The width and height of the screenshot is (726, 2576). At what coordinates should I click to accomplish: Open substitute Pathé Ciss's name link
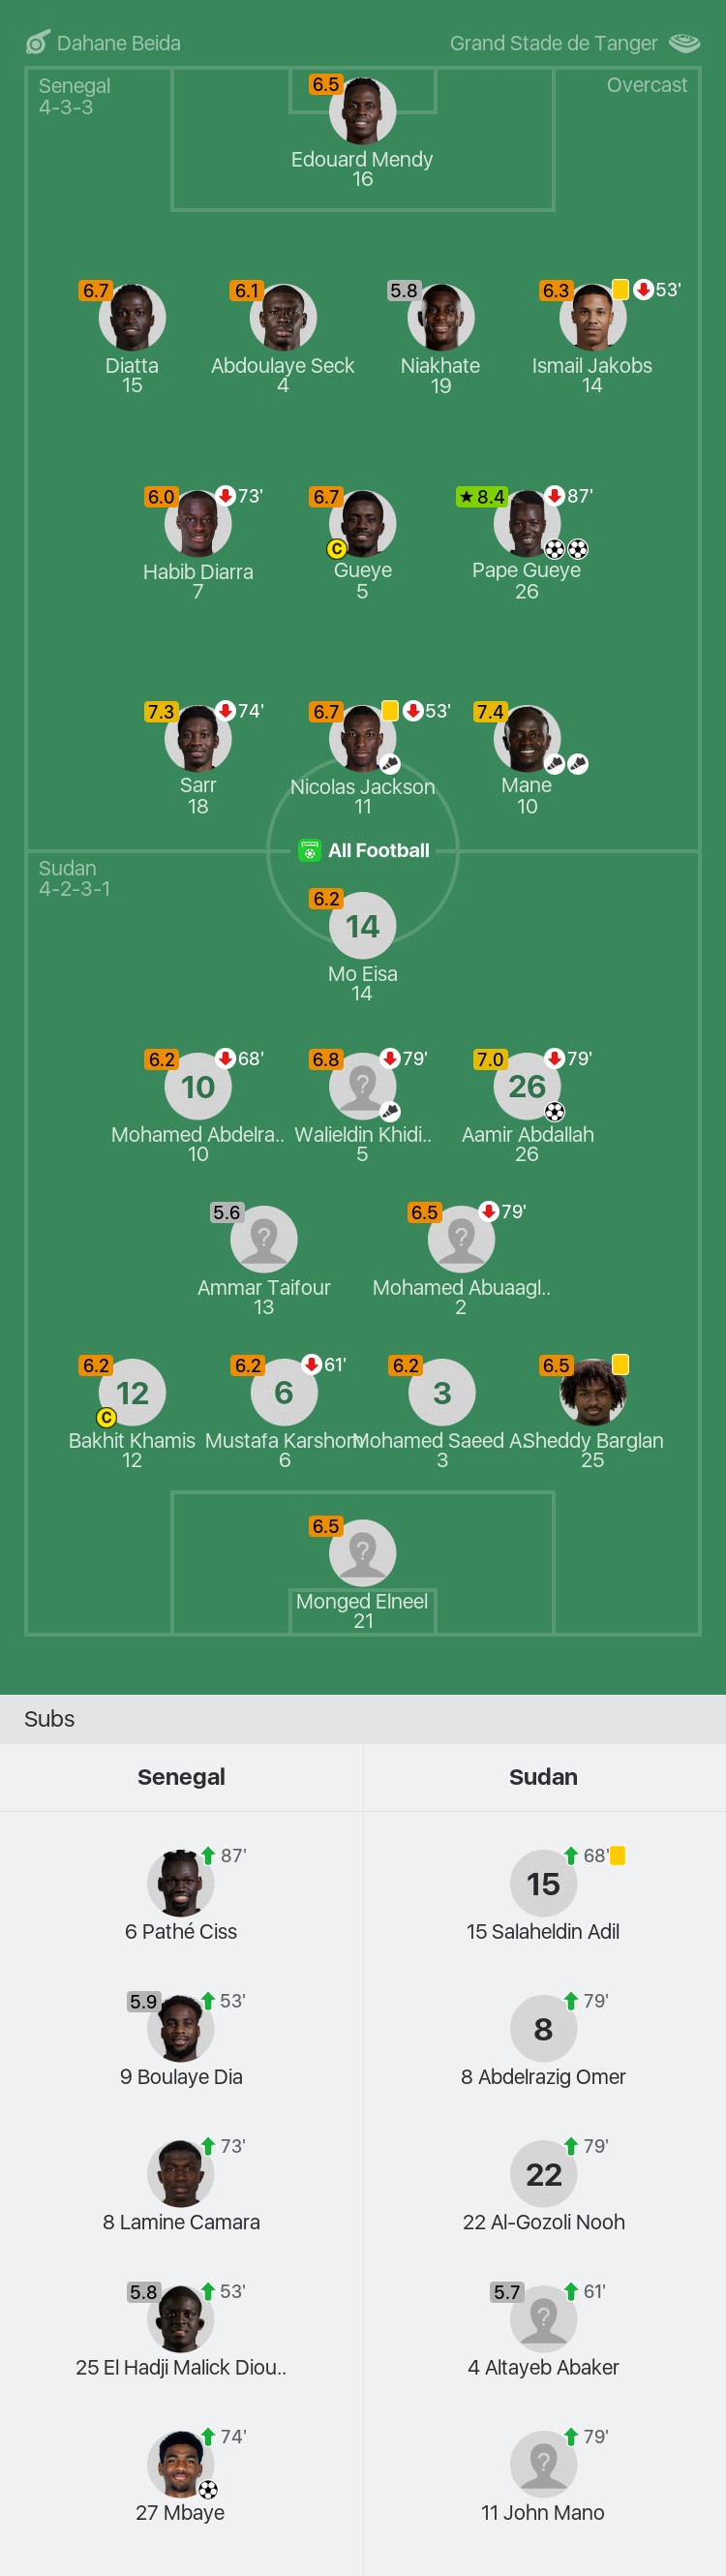pos(181,1931)
